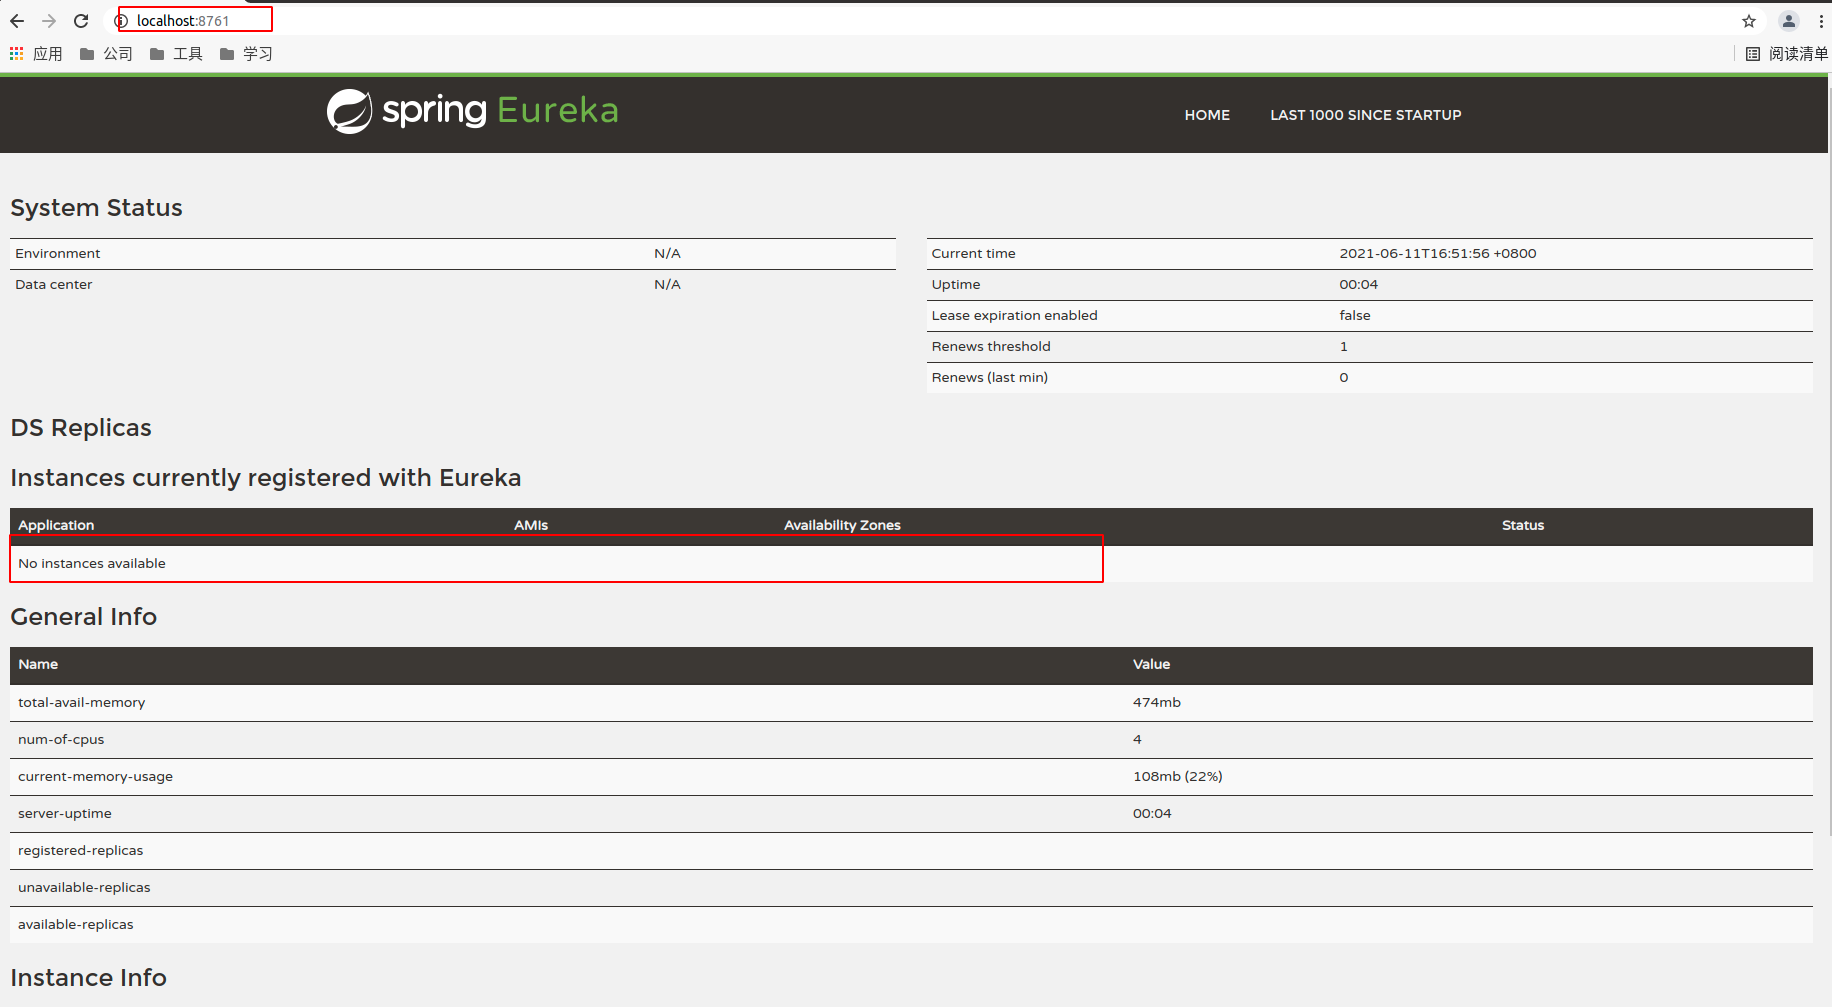Click the Availability Zones column header

842,526
